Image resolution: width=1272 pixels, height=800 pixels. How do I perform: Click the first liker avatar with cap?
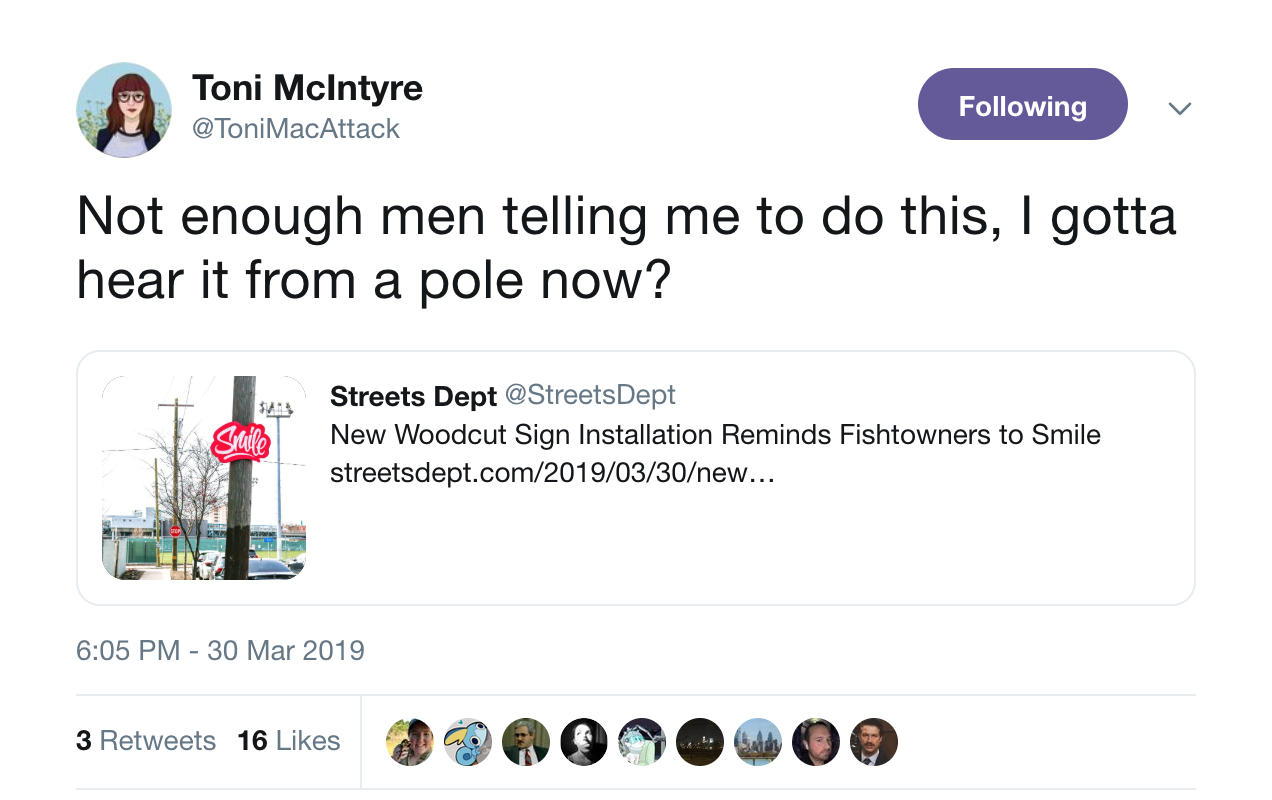(x=410, y=742)
